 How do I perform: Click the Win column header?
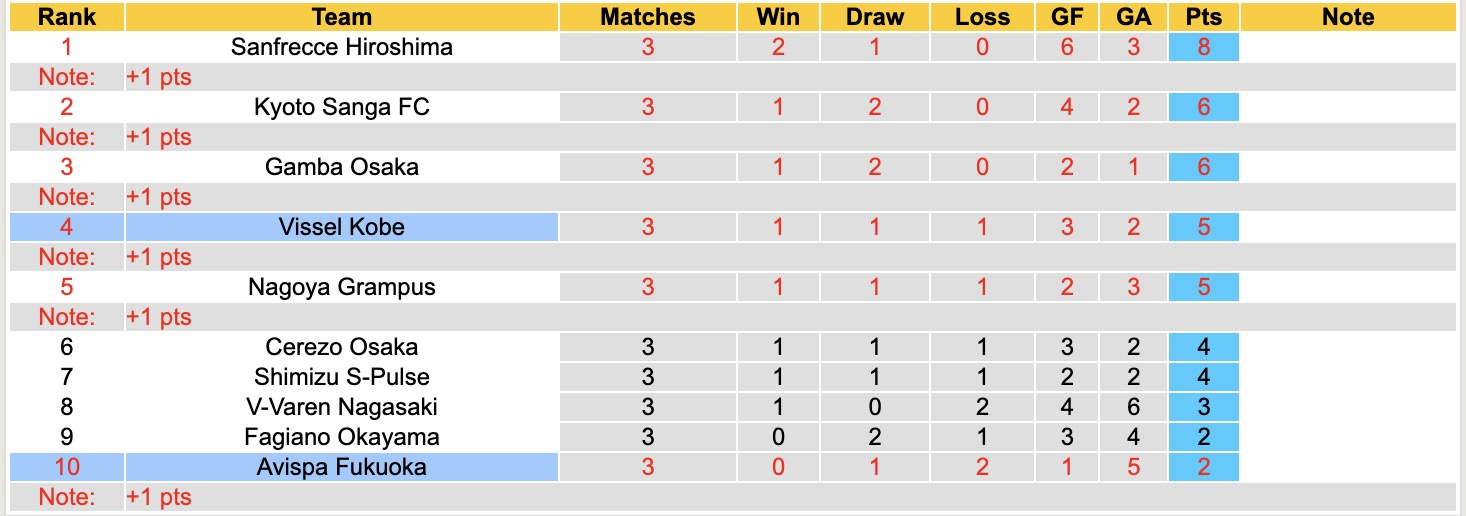click(x=778, y=17)
